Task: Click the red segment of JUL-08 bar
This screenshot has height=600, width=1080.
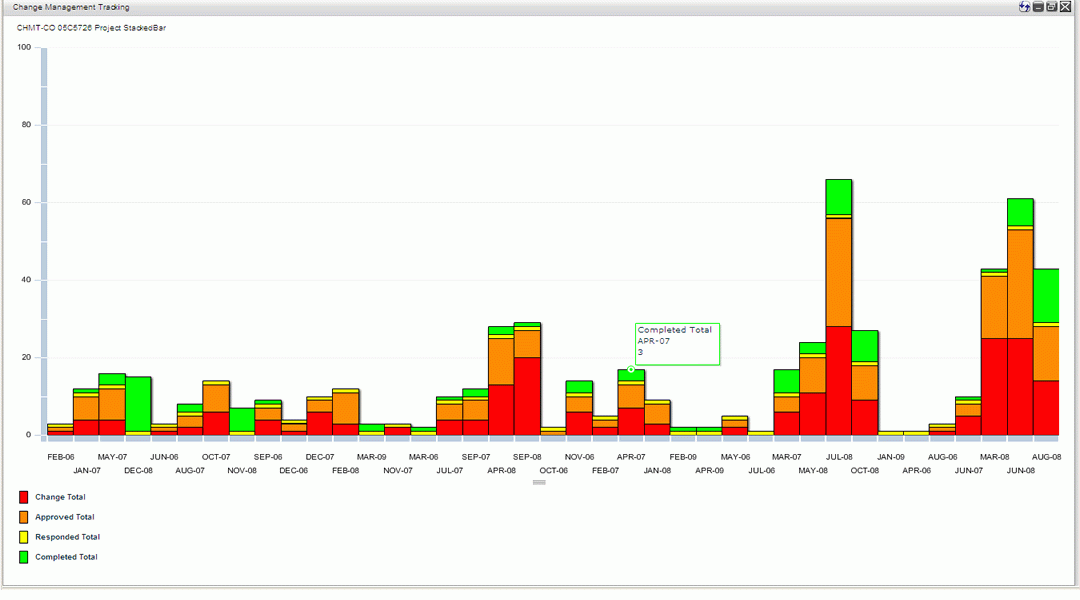Action: (839, 380)
